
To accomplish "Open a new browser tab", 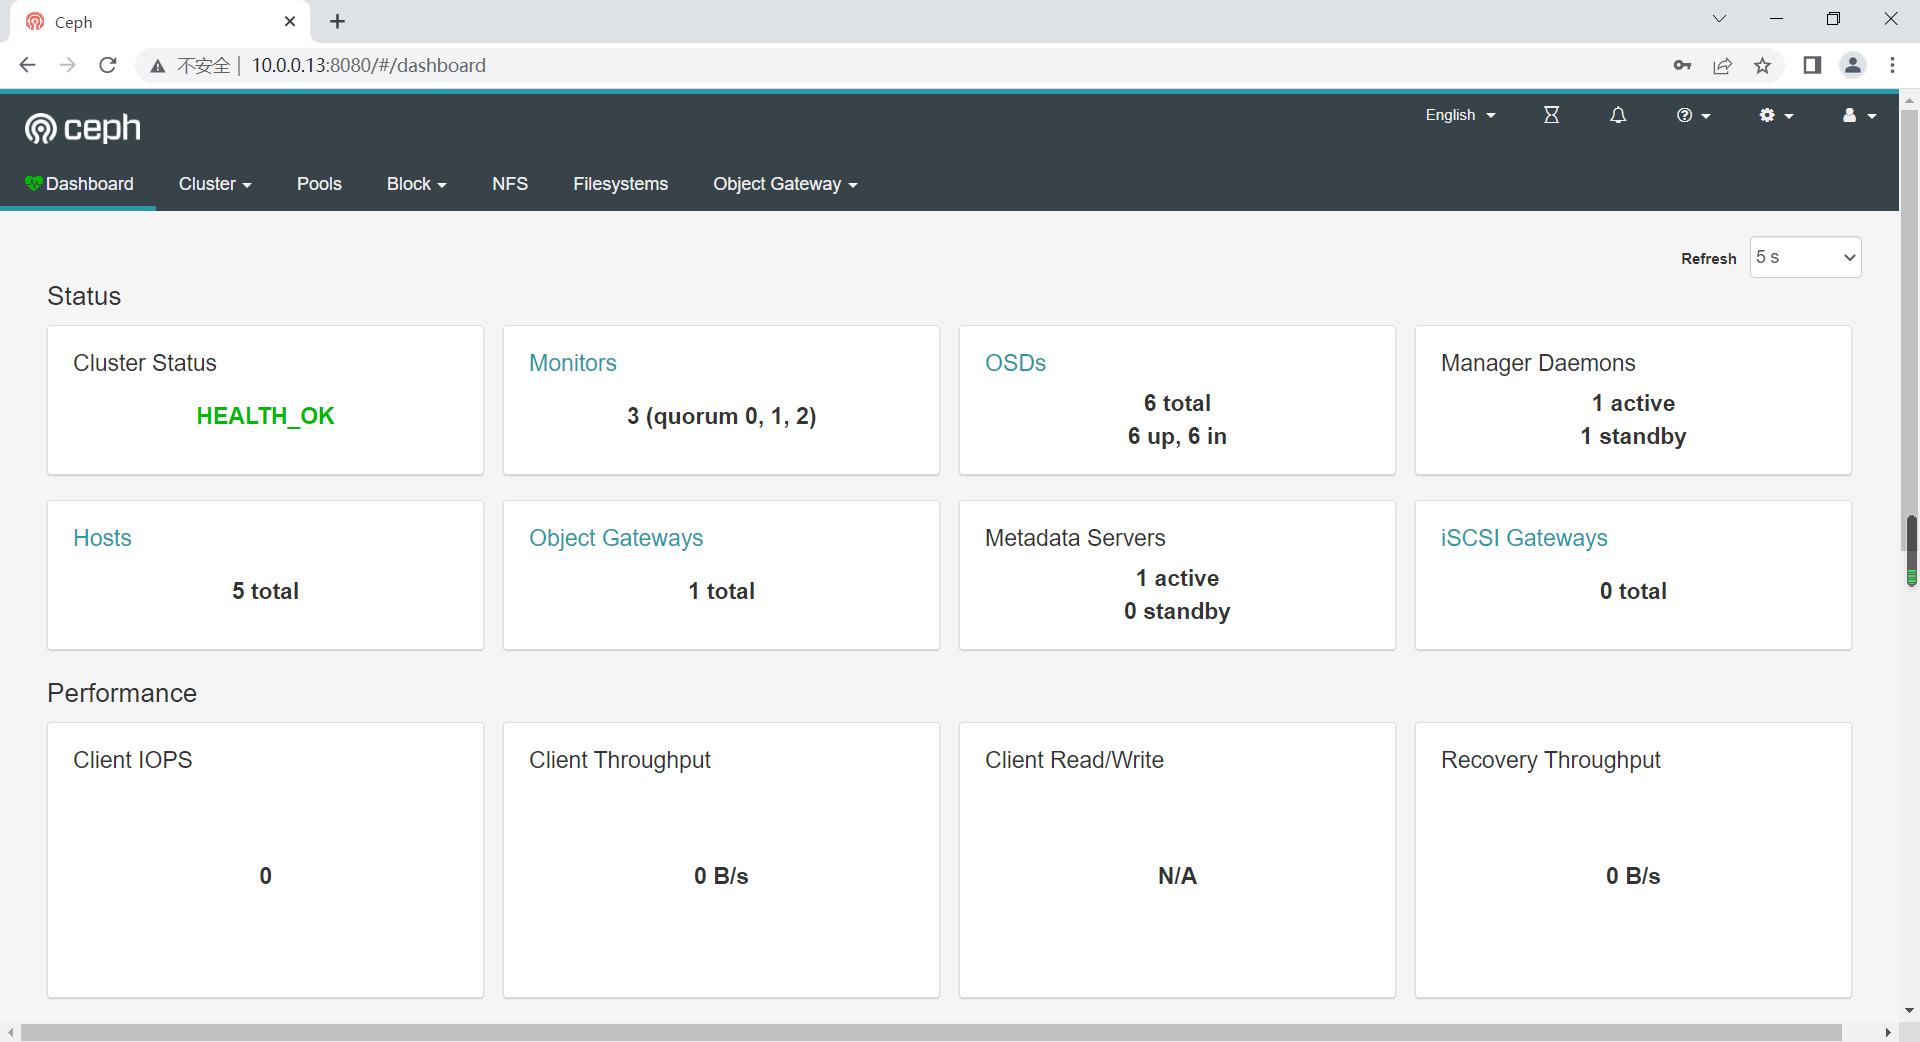I will coord(337,21).
